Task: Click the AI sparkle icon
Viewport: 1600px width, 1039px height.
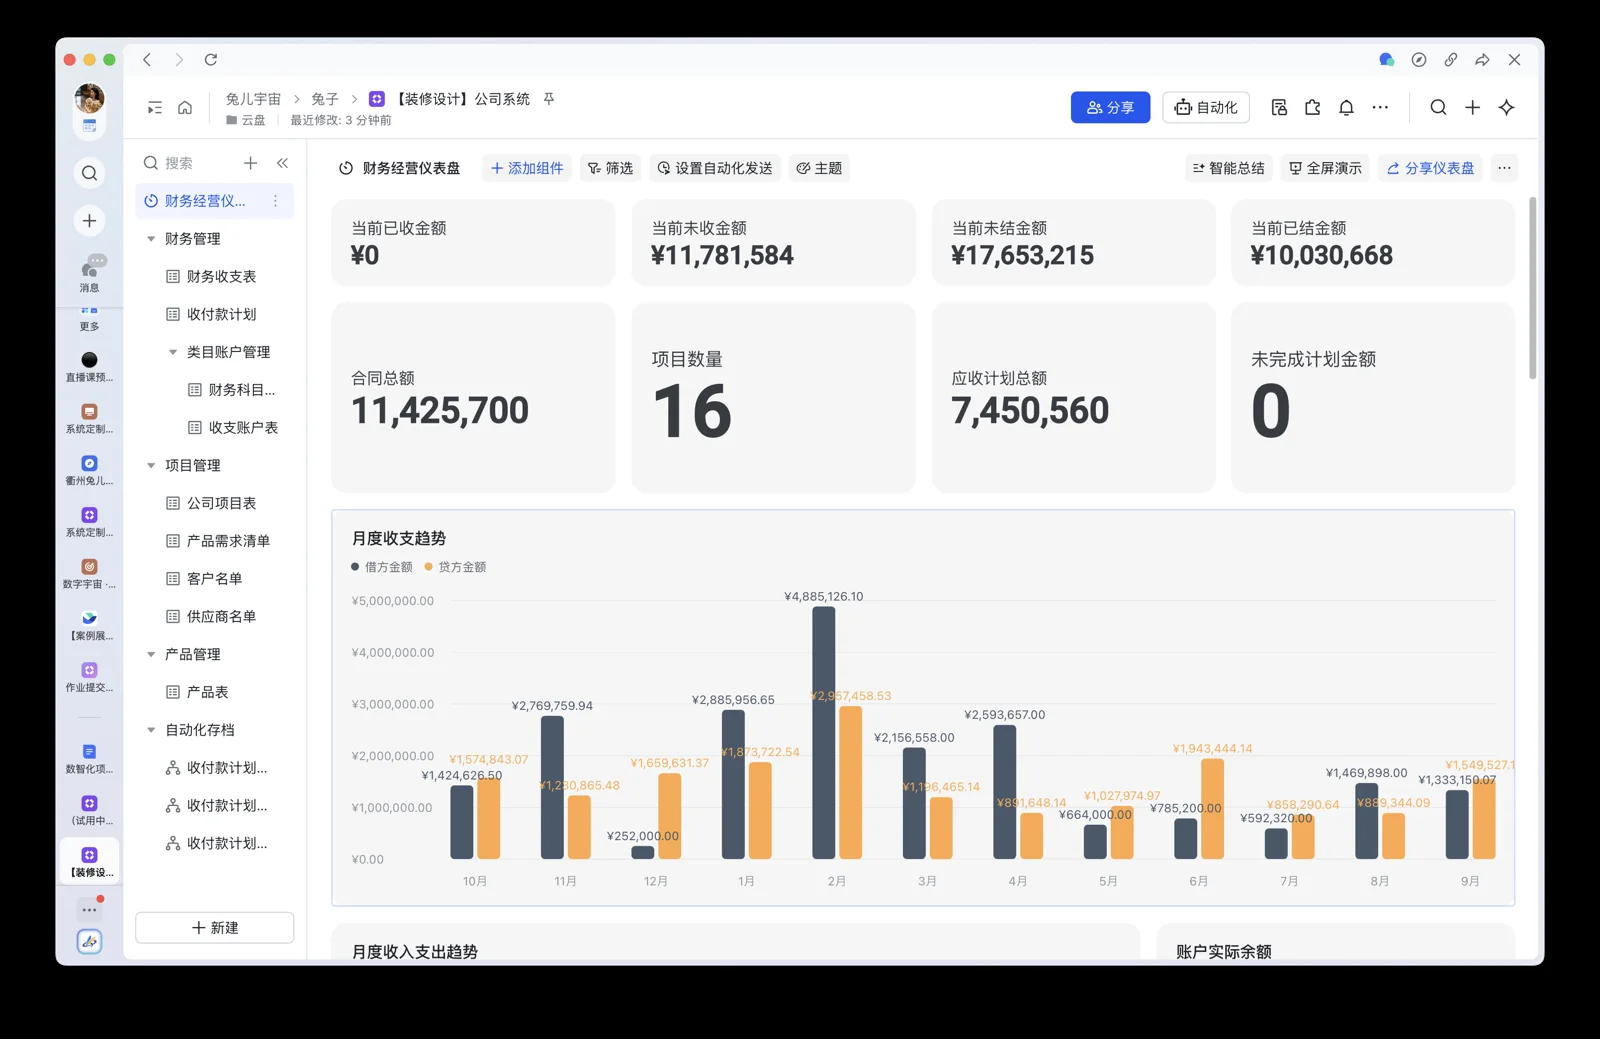Action: [x=1506, y=108]
